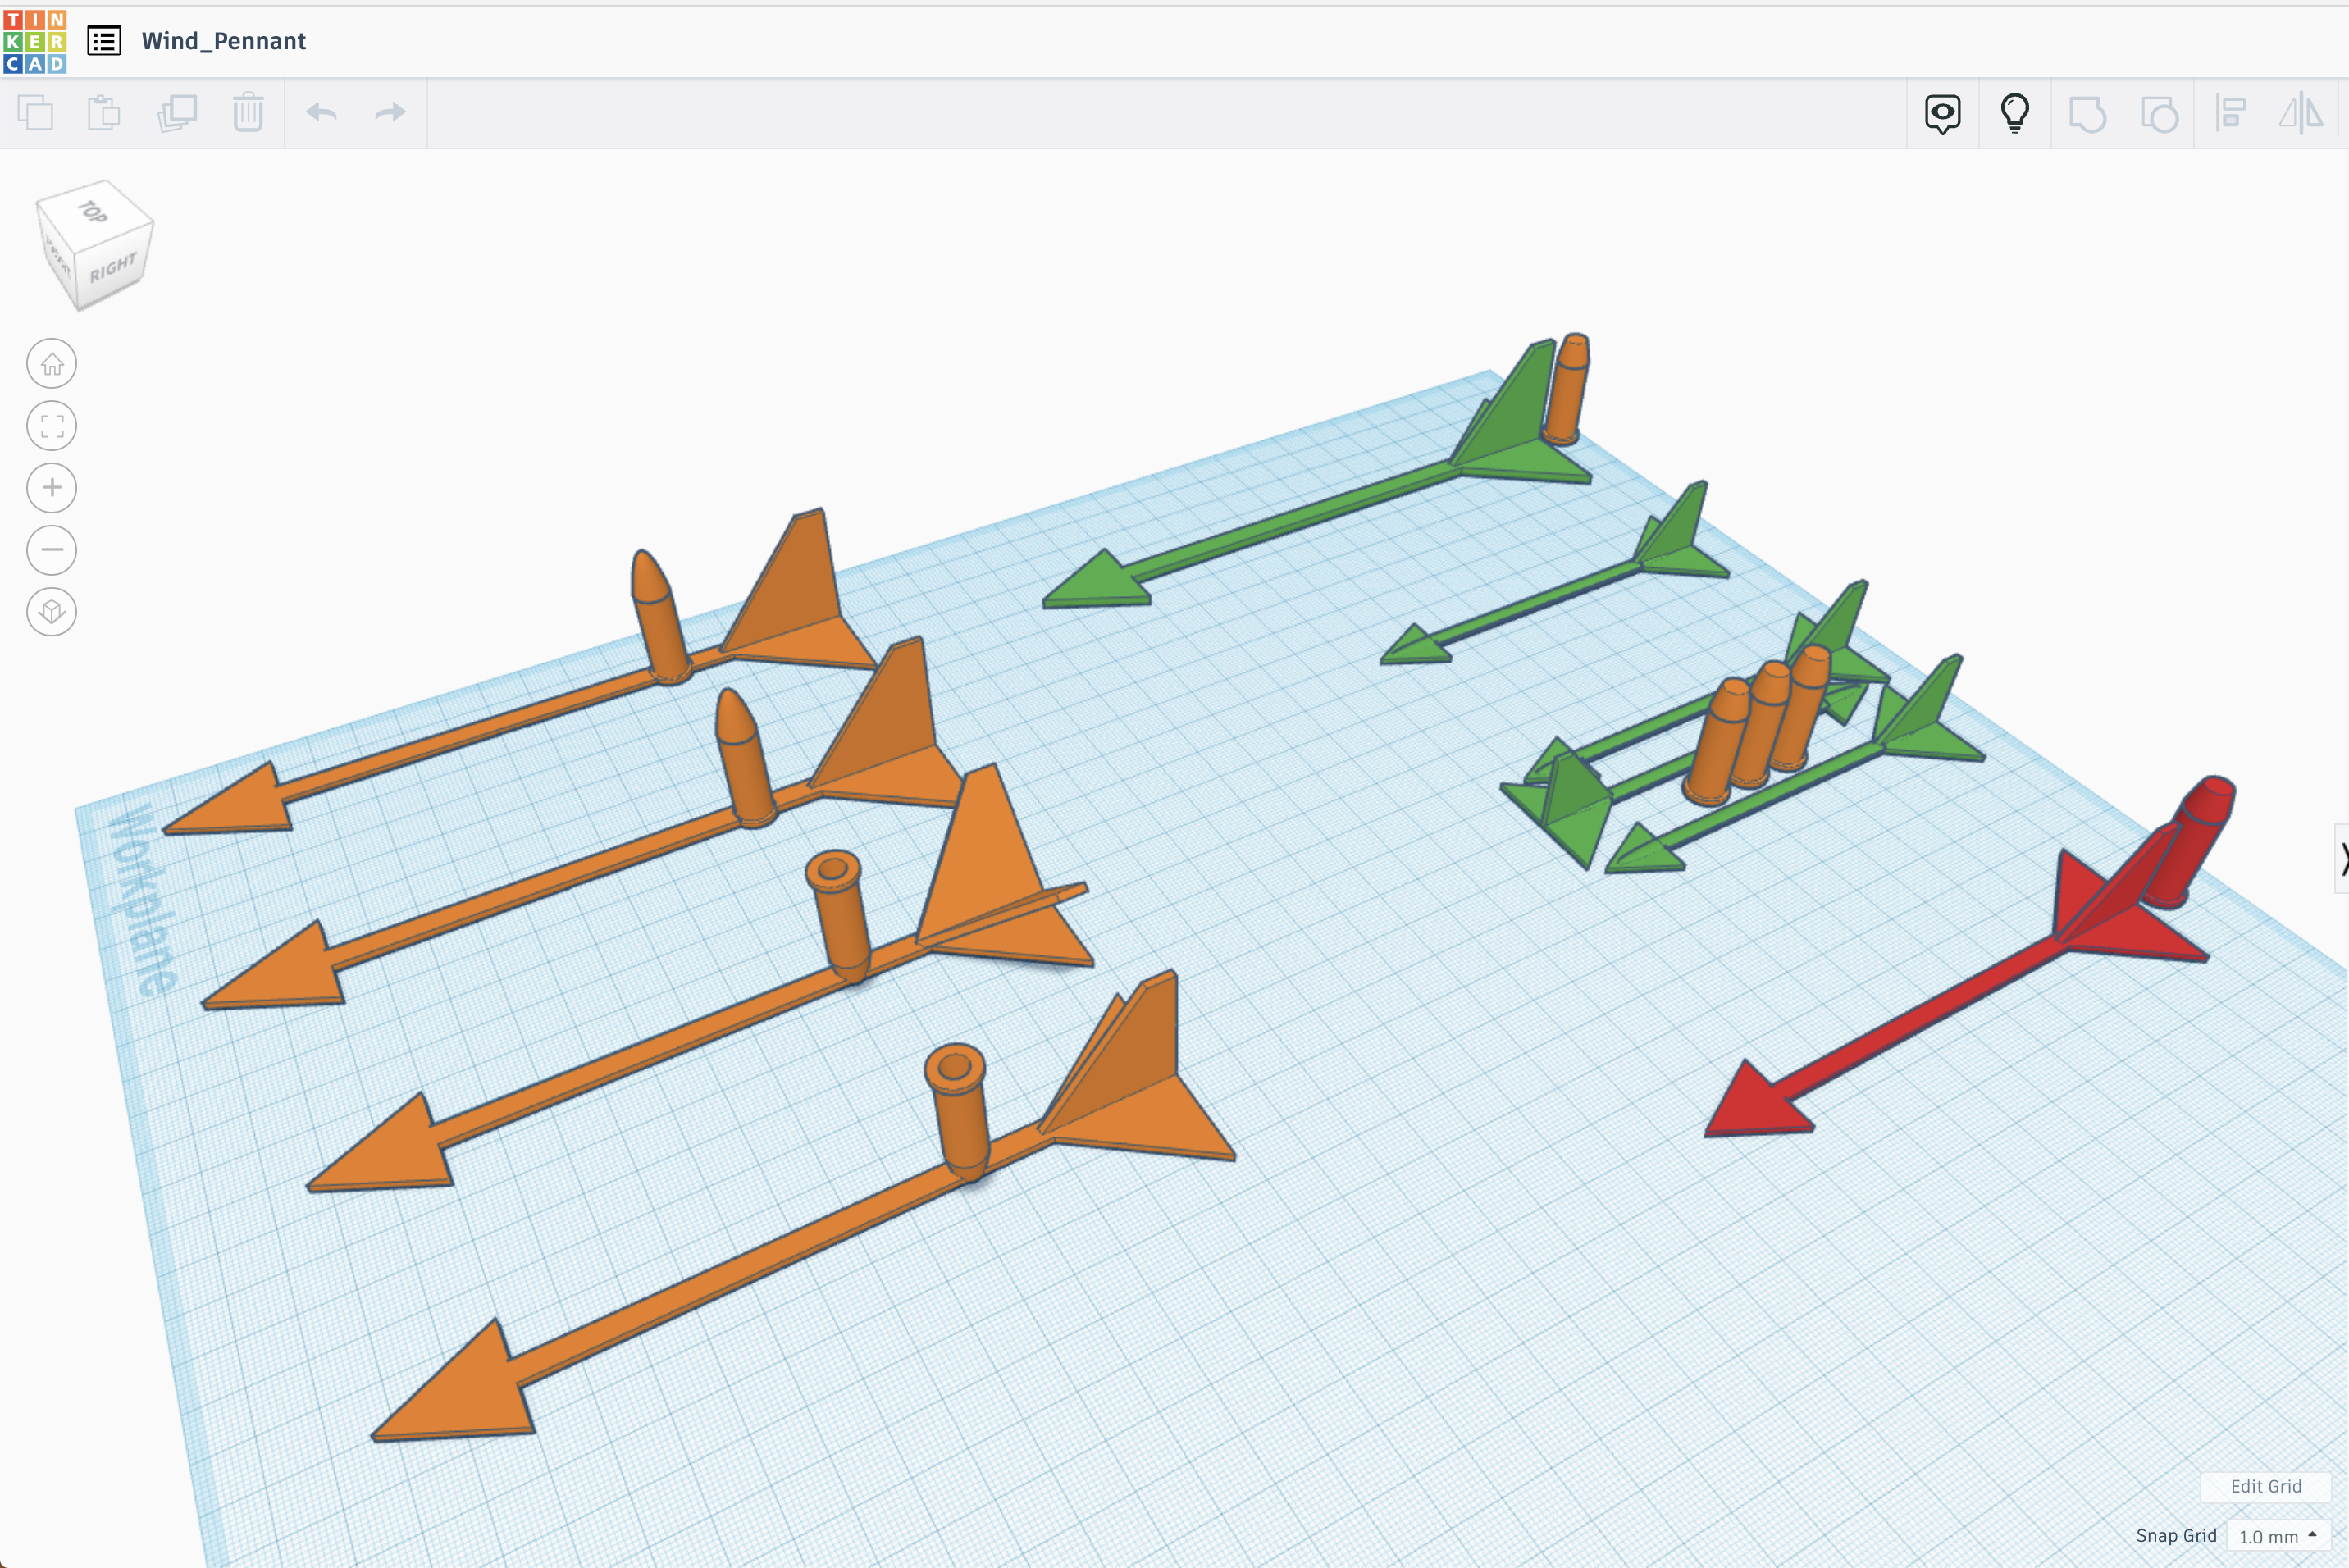Expand the collapsed shapes panel arrow
2349x1568 pixels.
click(2341, 858)
